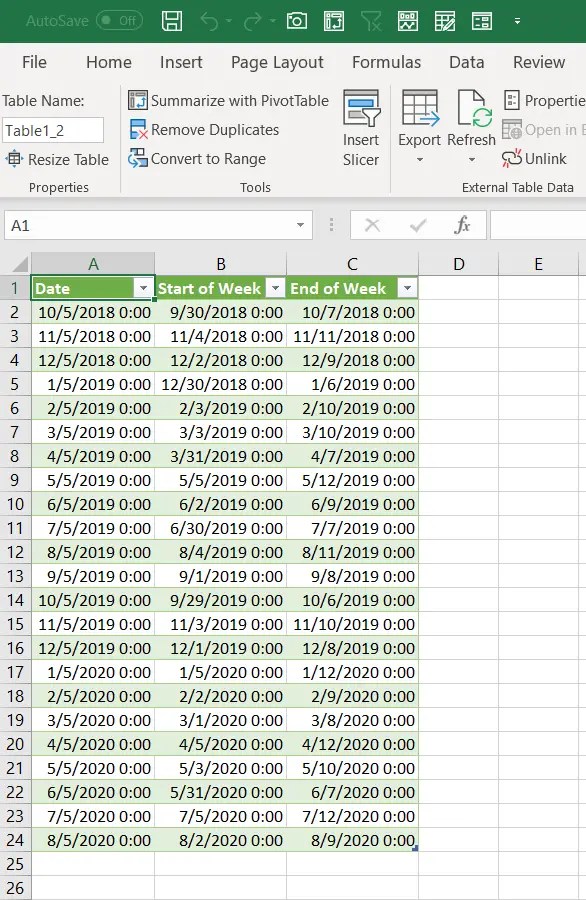Image resolution: width=586 pixels, height=900 pixels.
Task: Switch to the Formulas tab
Action: (387, 62)
